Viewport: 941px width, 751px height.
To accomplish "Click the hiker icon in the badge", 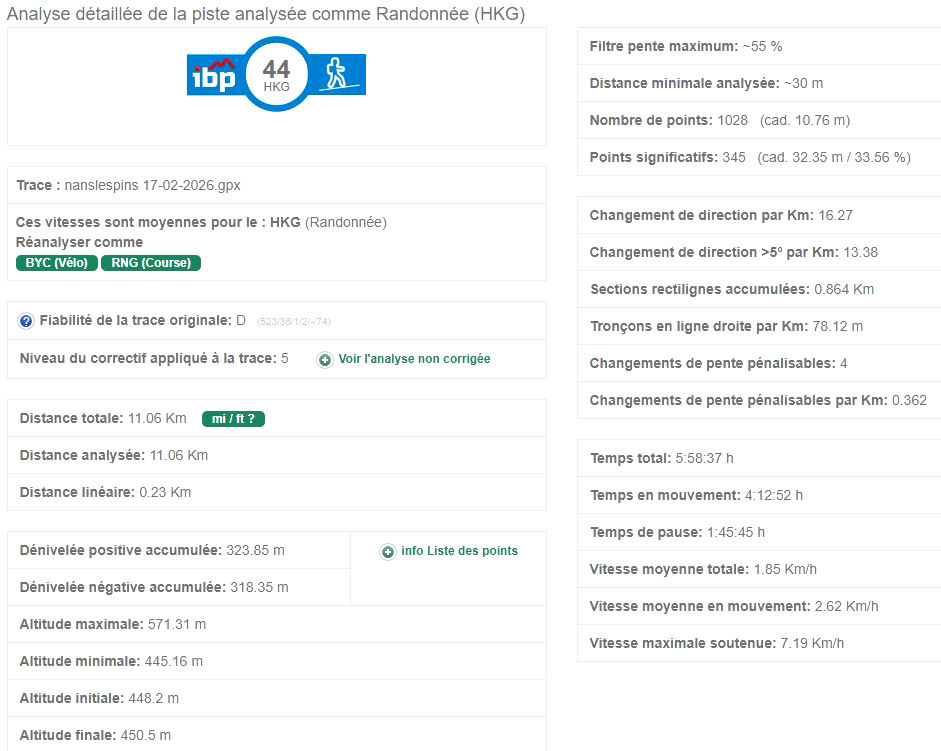I will point(337,75).
